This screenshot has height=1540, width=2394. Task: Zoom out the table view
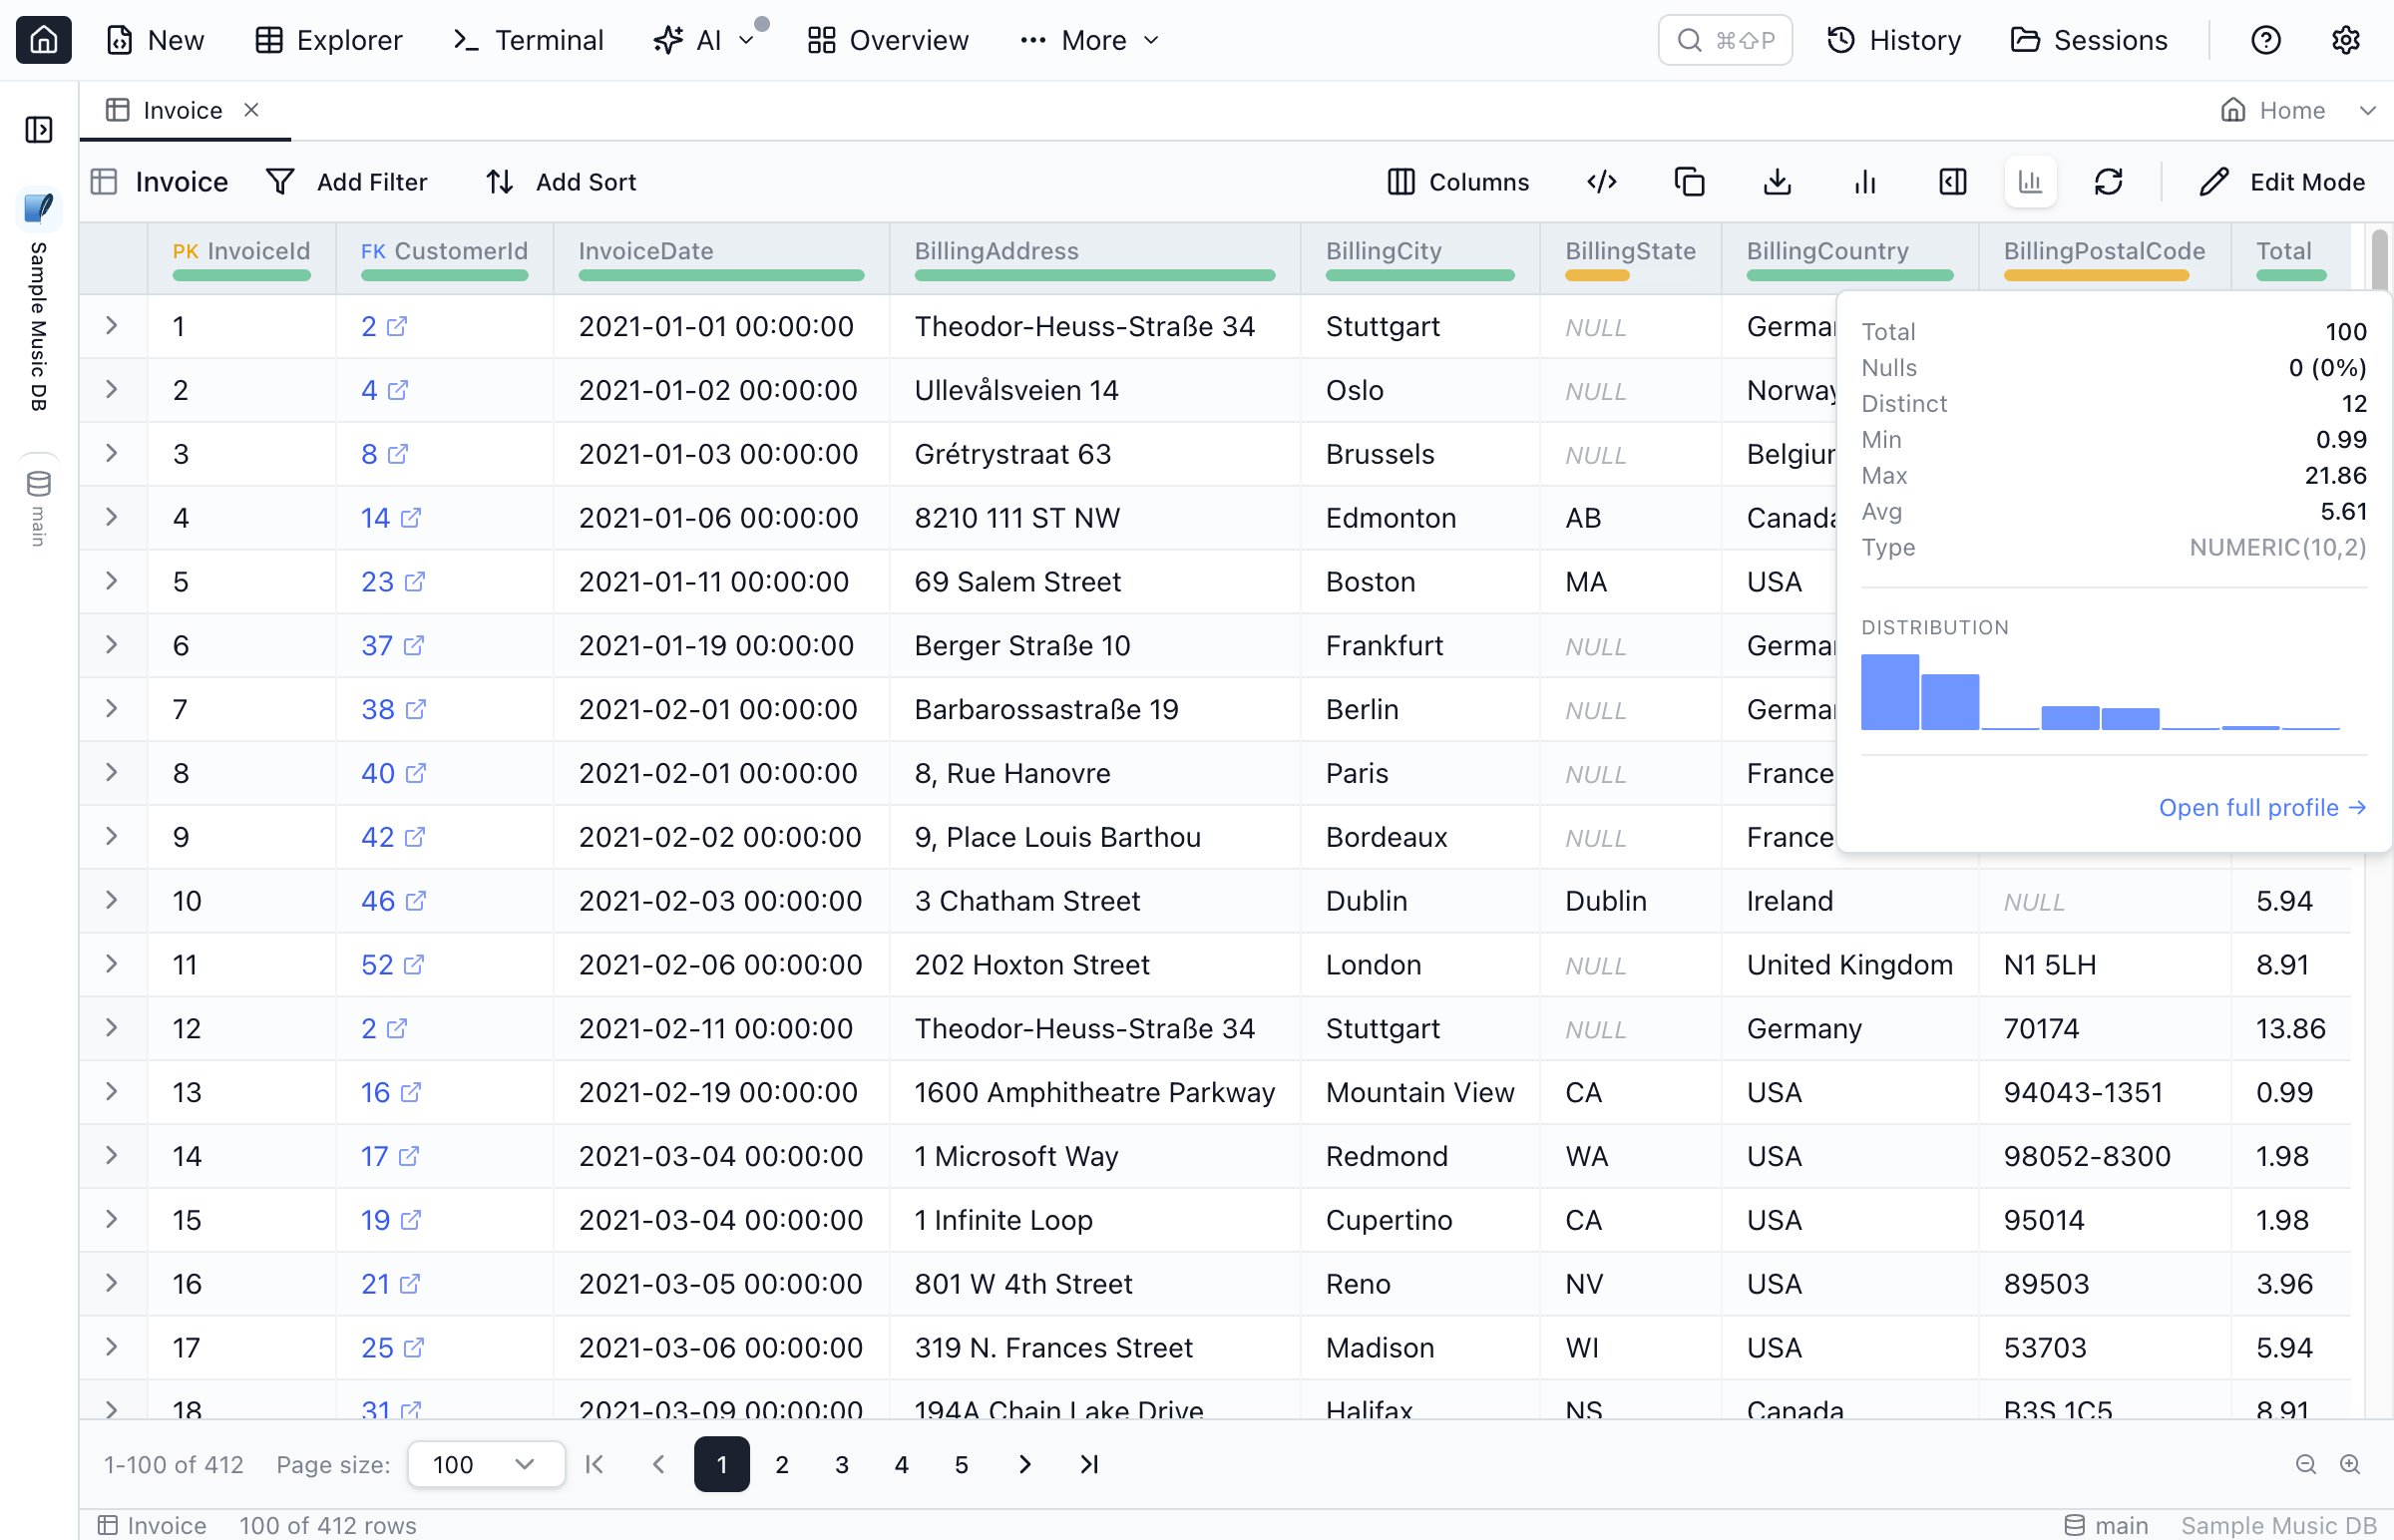[2306, 1465]
